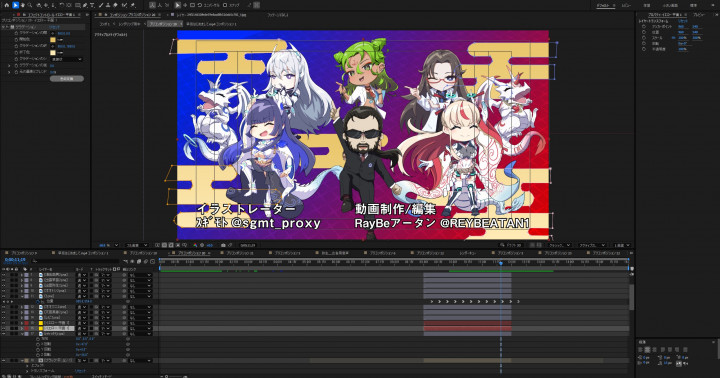Click the snapshot camera icon below the viewer
Screen dimensions: 720x378
point(223,245)
